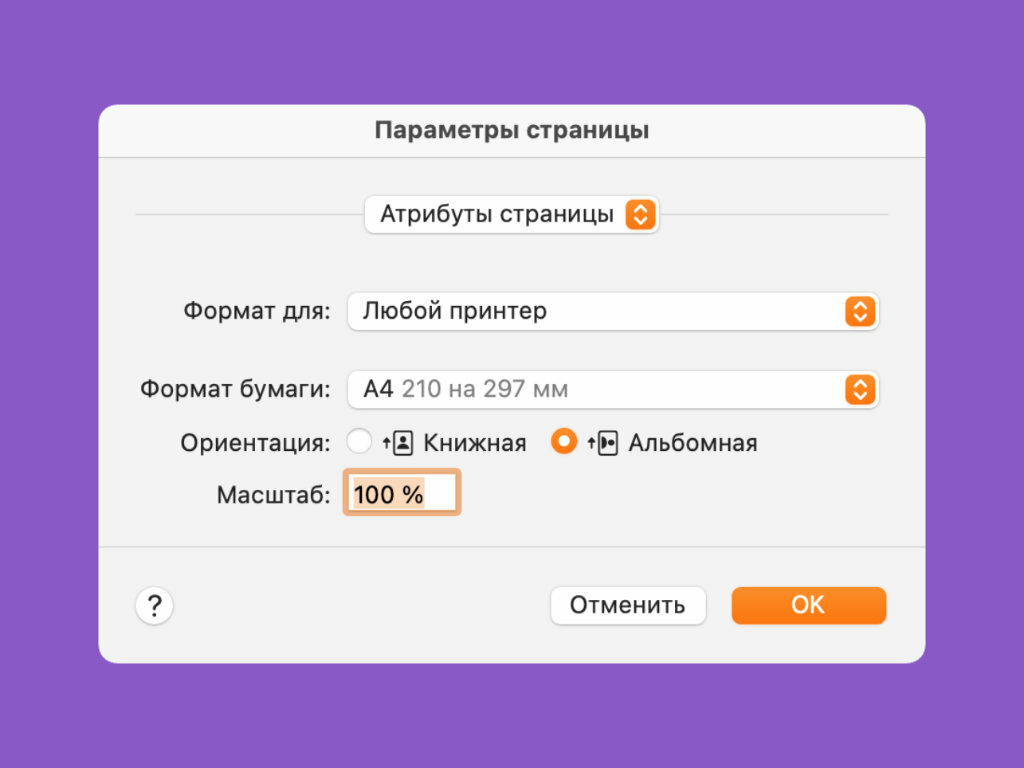Click orange arrows next to Атрибуты страницы
The image size is (1024, 768).
[640, 214]
